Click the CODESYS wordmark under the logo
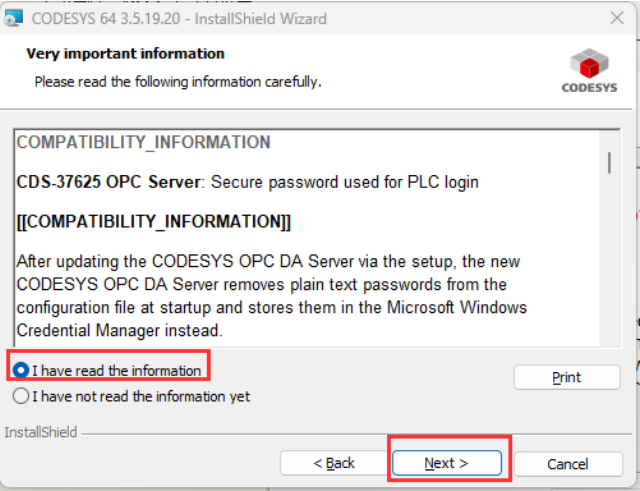 [x=589, y=88]
